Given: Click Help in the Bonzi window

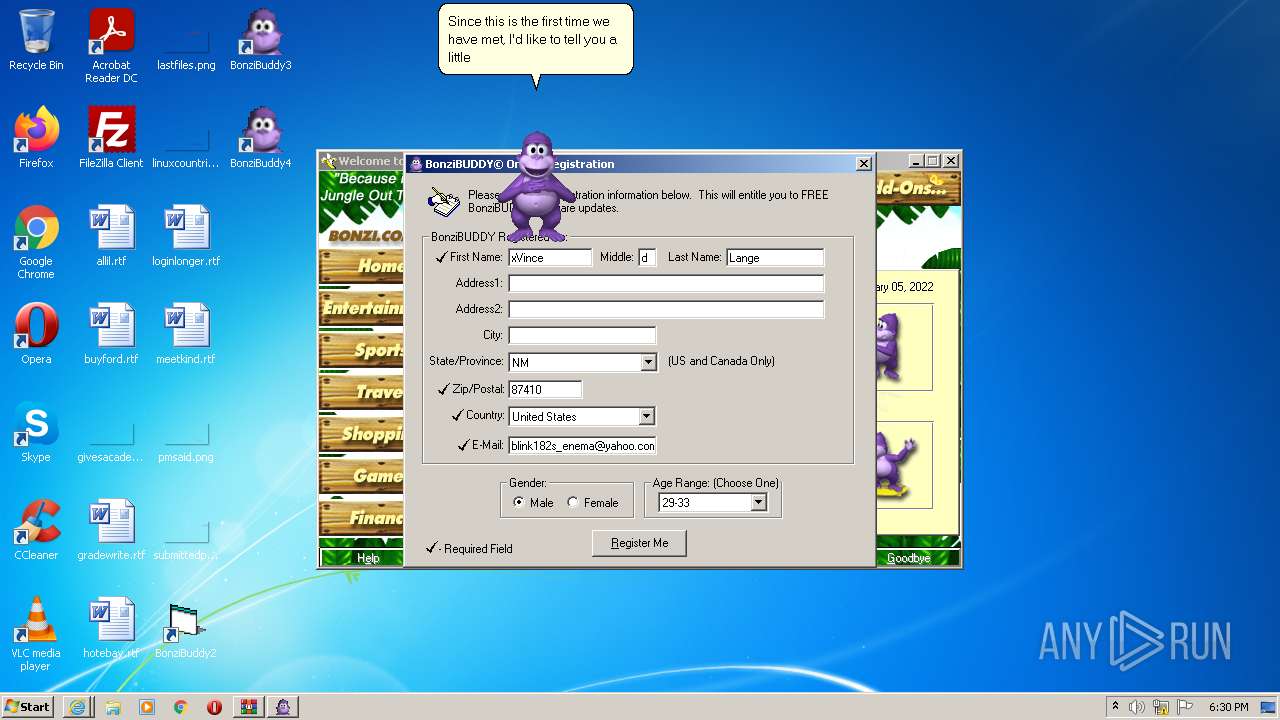Looking at the screenshot, I should point(368,558).
